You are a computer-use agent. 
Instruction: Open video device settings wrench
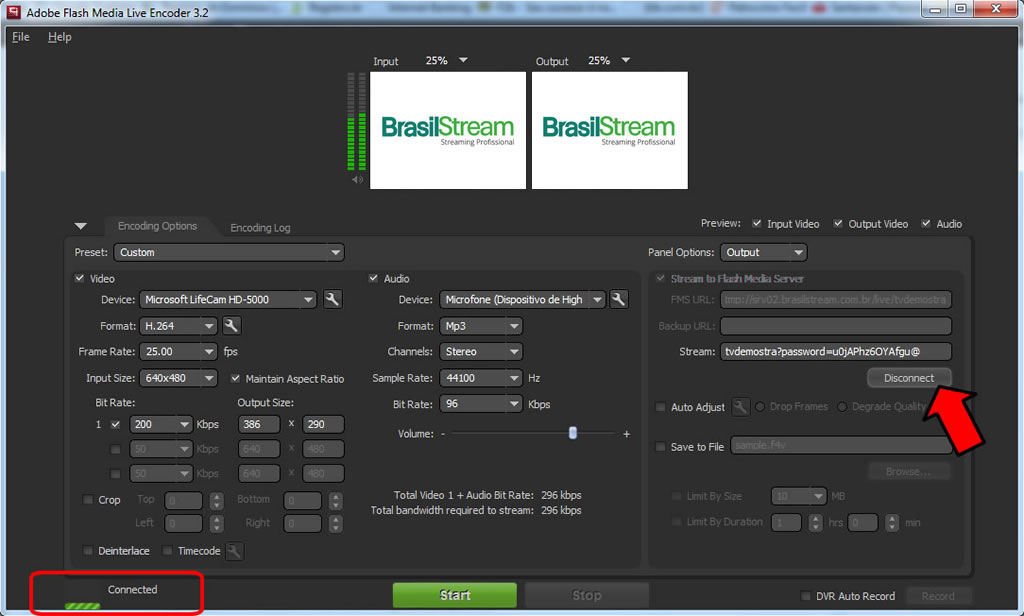pos(332,299)
